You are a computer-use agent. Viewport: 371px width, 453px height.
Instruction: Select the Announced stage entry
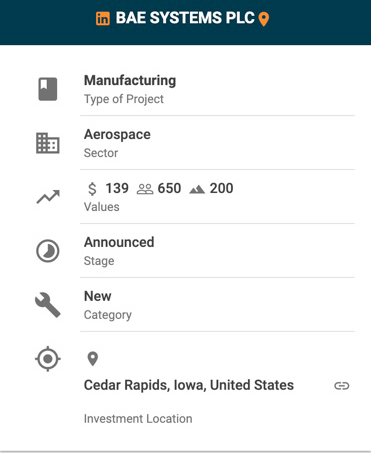pyautogui.click(x=119, y=242)
